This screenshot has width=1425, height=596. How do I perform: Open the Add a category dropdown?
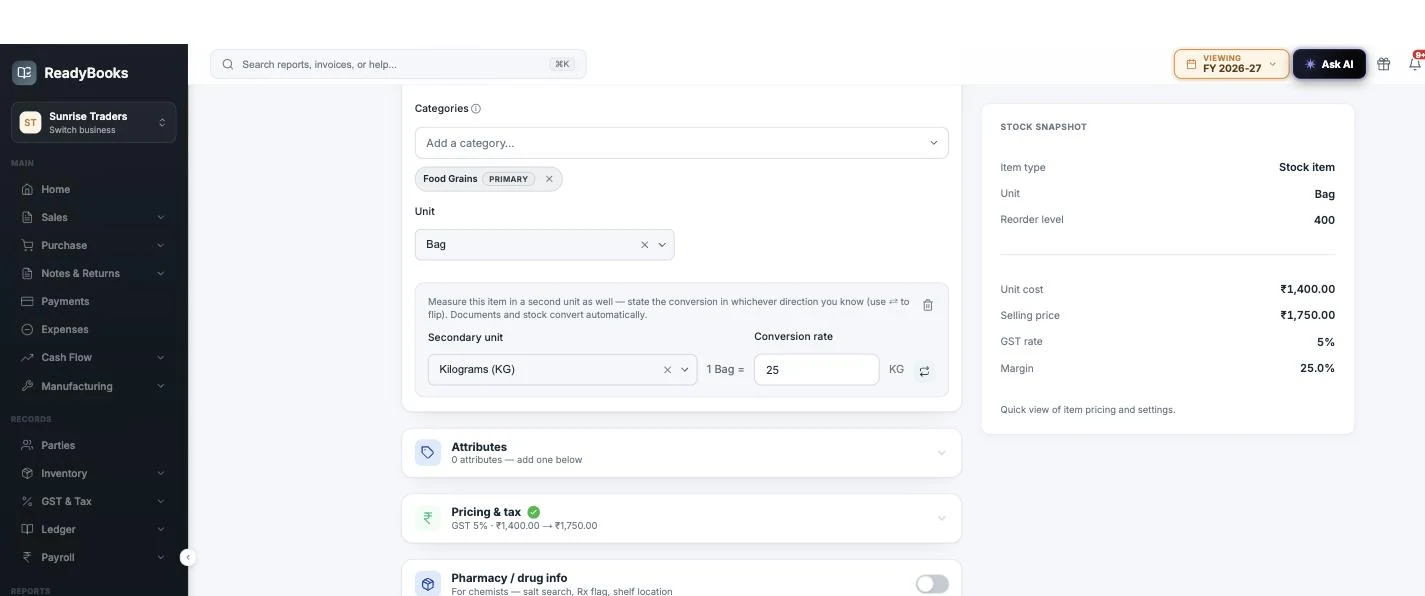(681, 143)
